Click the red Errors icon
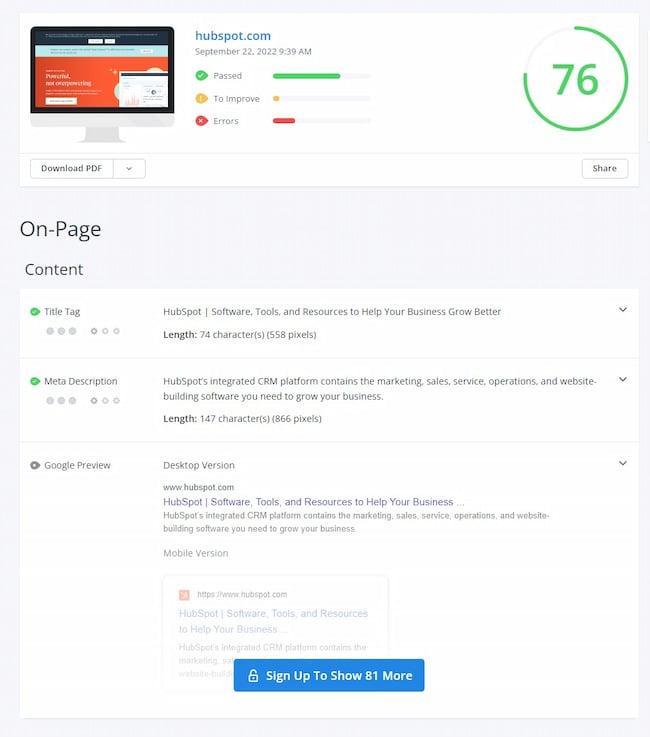This screenshot has width=650, height=737. (x=202, y=121)
